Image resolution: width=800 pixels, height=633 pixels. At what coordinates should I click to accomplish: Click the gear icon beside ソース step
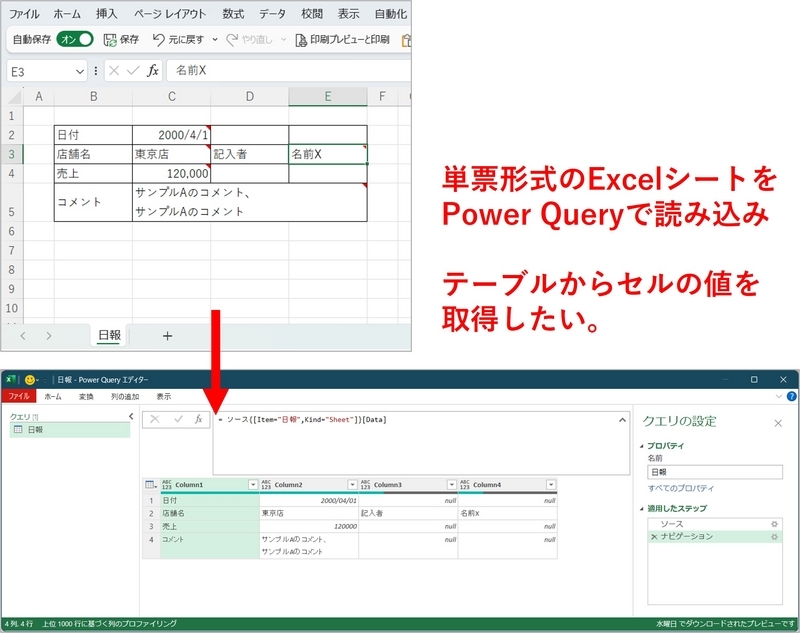click(774, 524)
